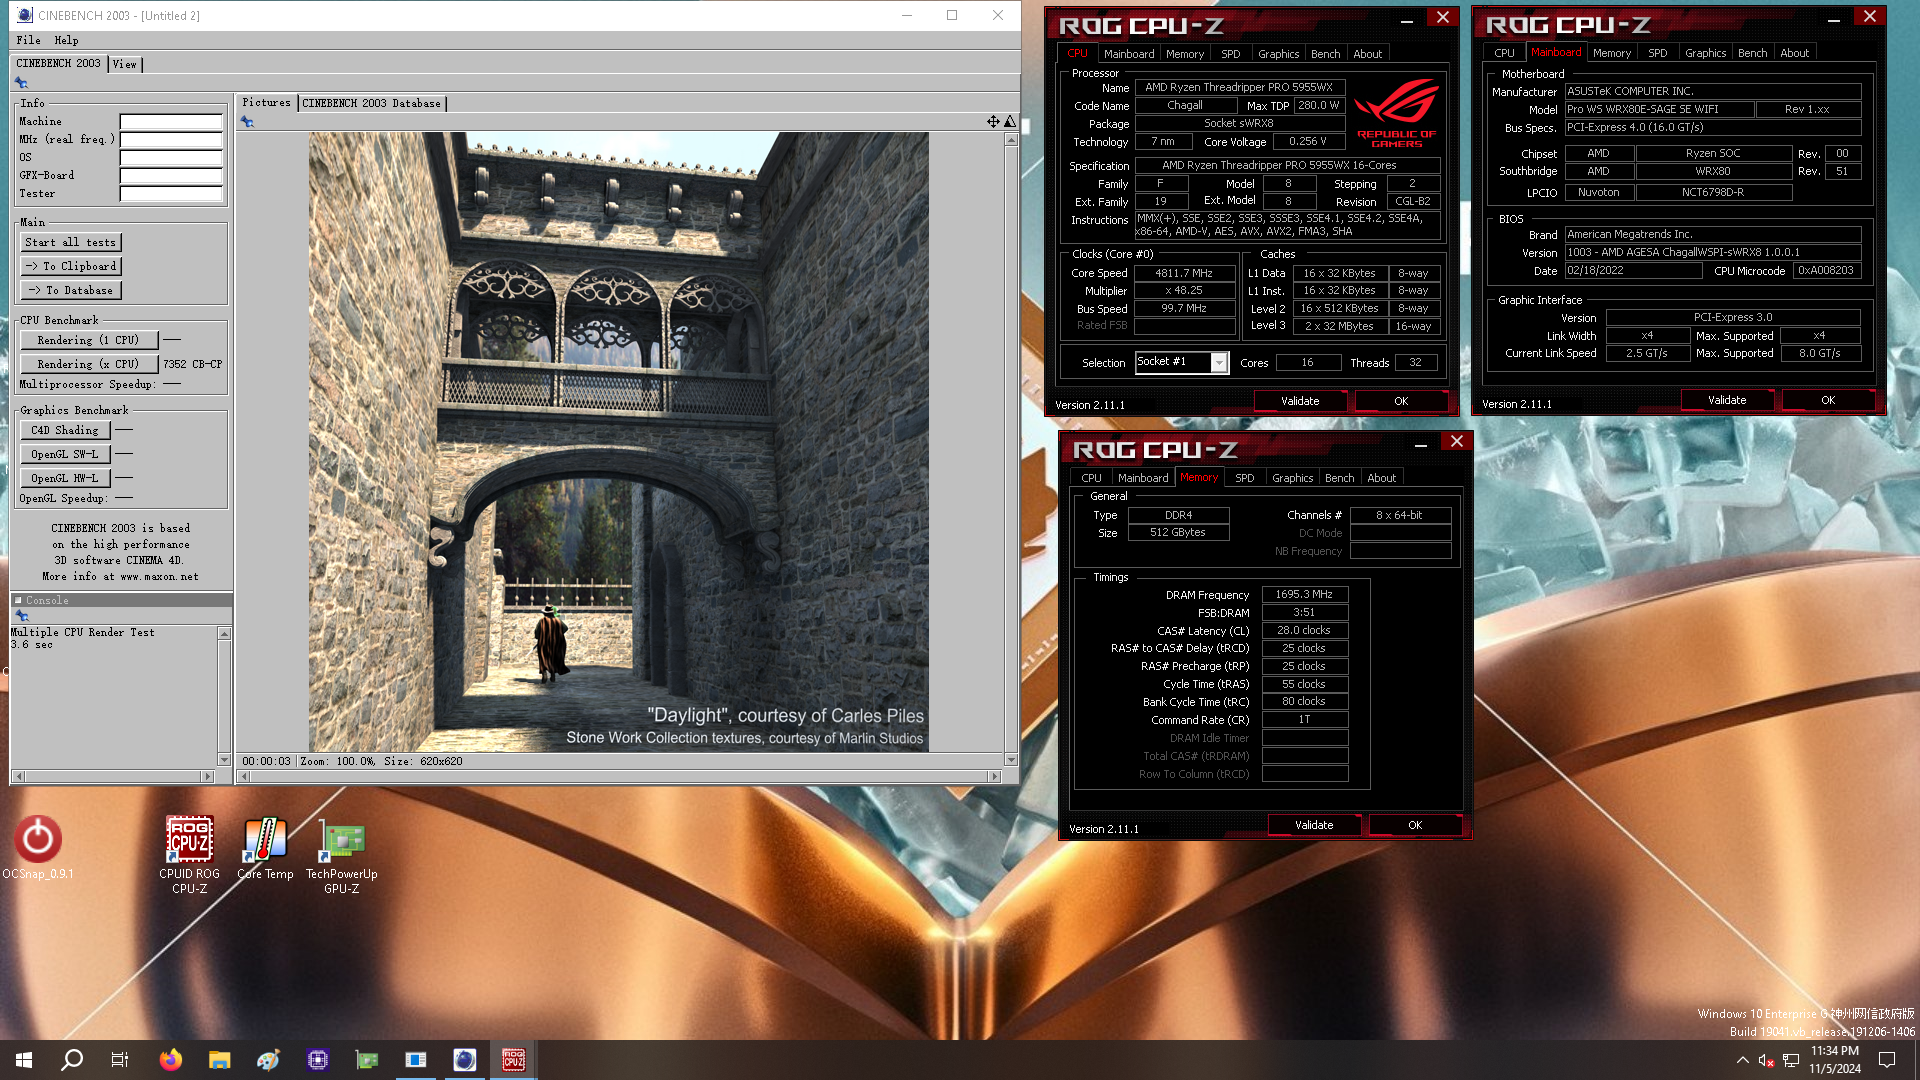Switch to the CINEBENCH 2003 Database tab
This screenshot has width=1920, height=1080.
click(372, 103)
